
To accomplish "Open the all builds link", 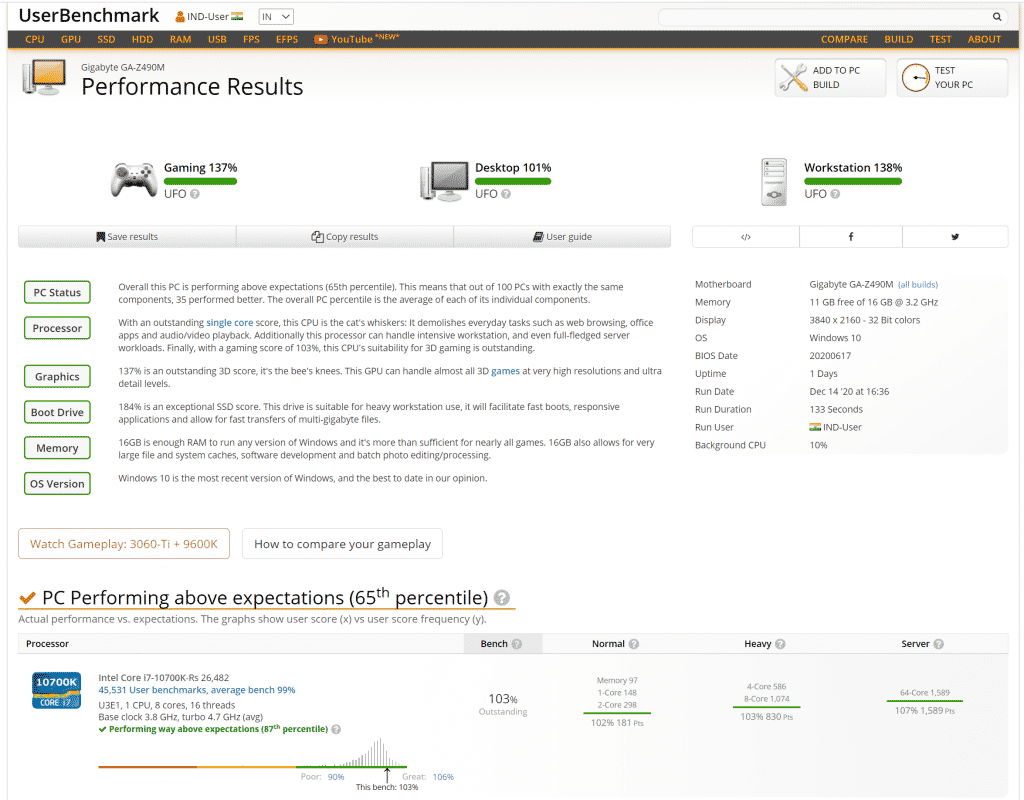I will click(918, 285).
